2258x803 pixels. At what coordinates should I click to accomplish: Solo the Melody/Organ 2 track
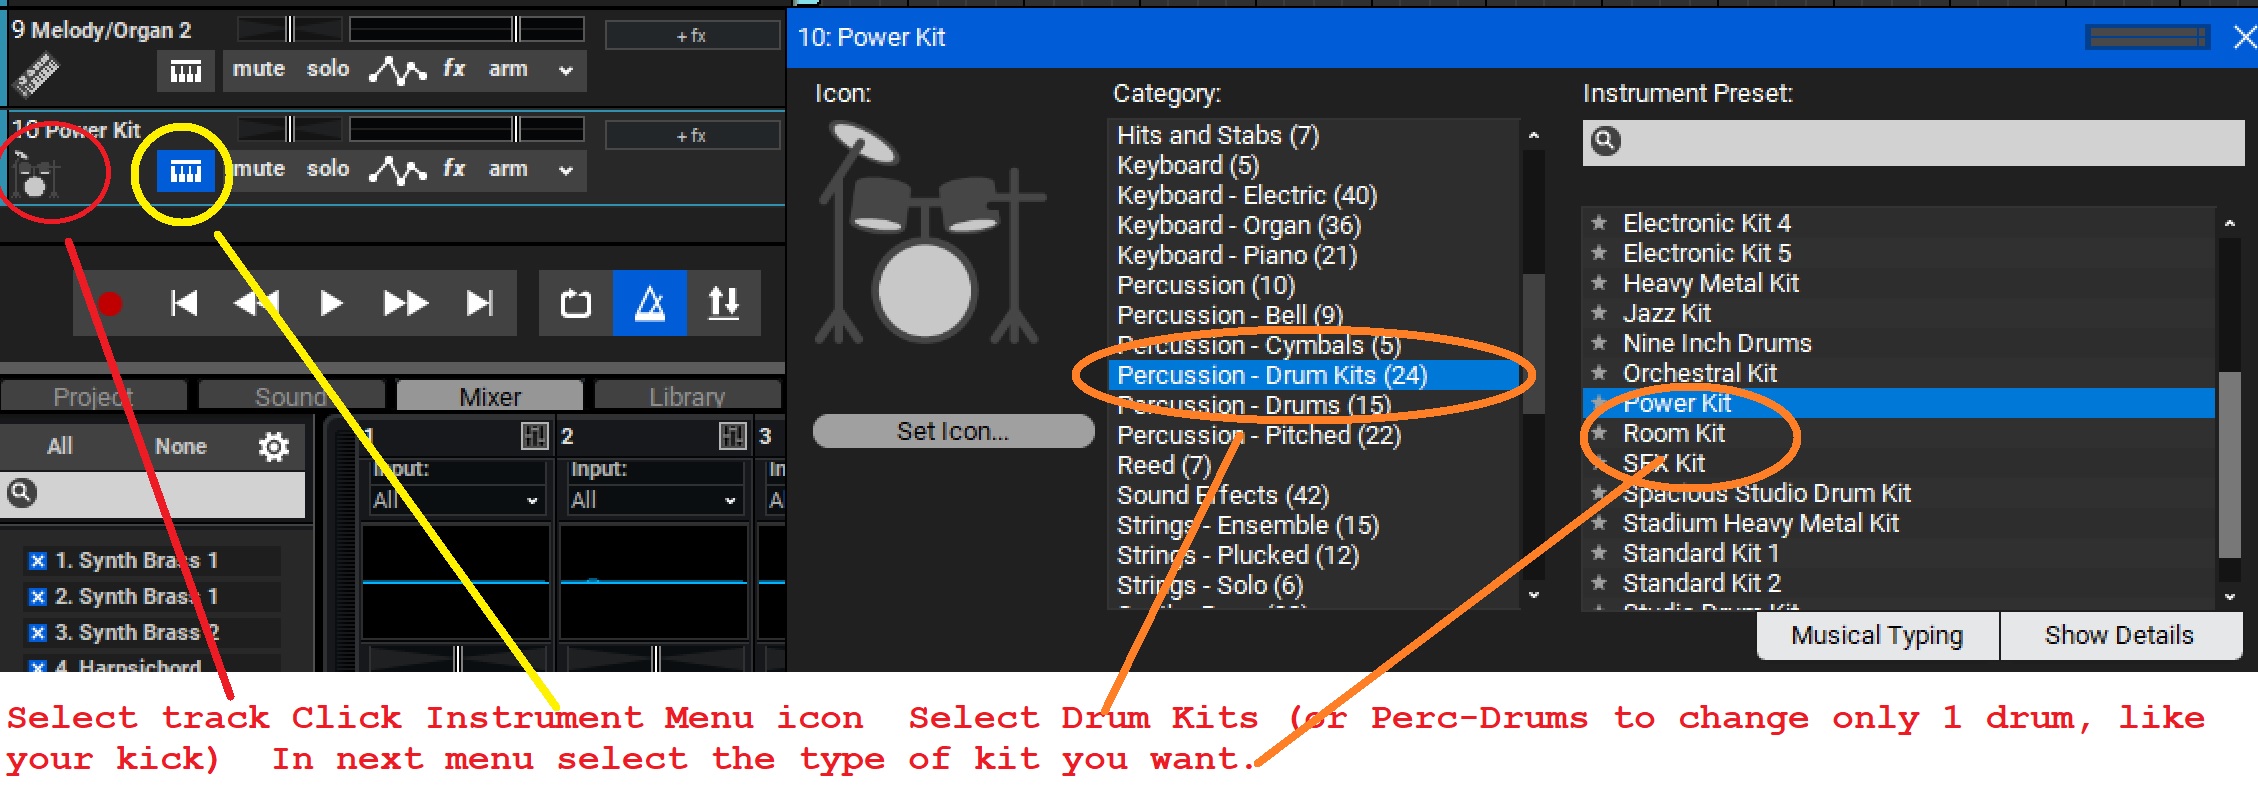click(328, 69)
